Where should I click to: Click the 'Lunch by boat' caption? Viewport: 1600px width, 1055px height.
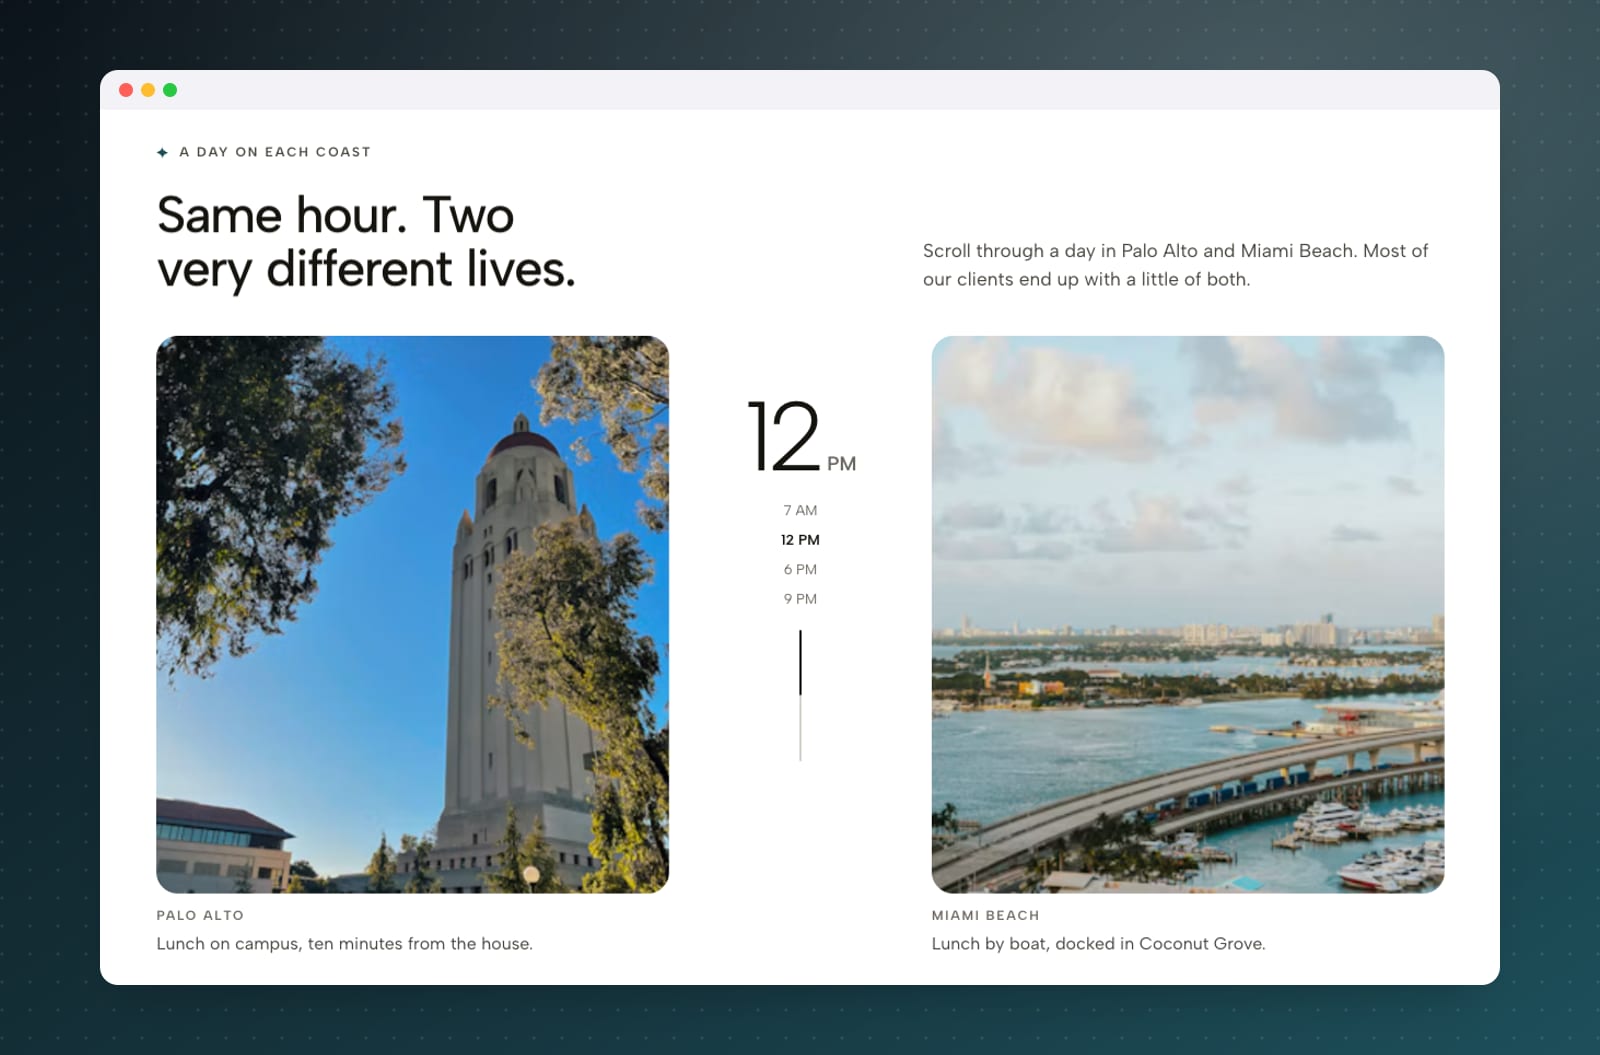click(x=1098, y=944)
